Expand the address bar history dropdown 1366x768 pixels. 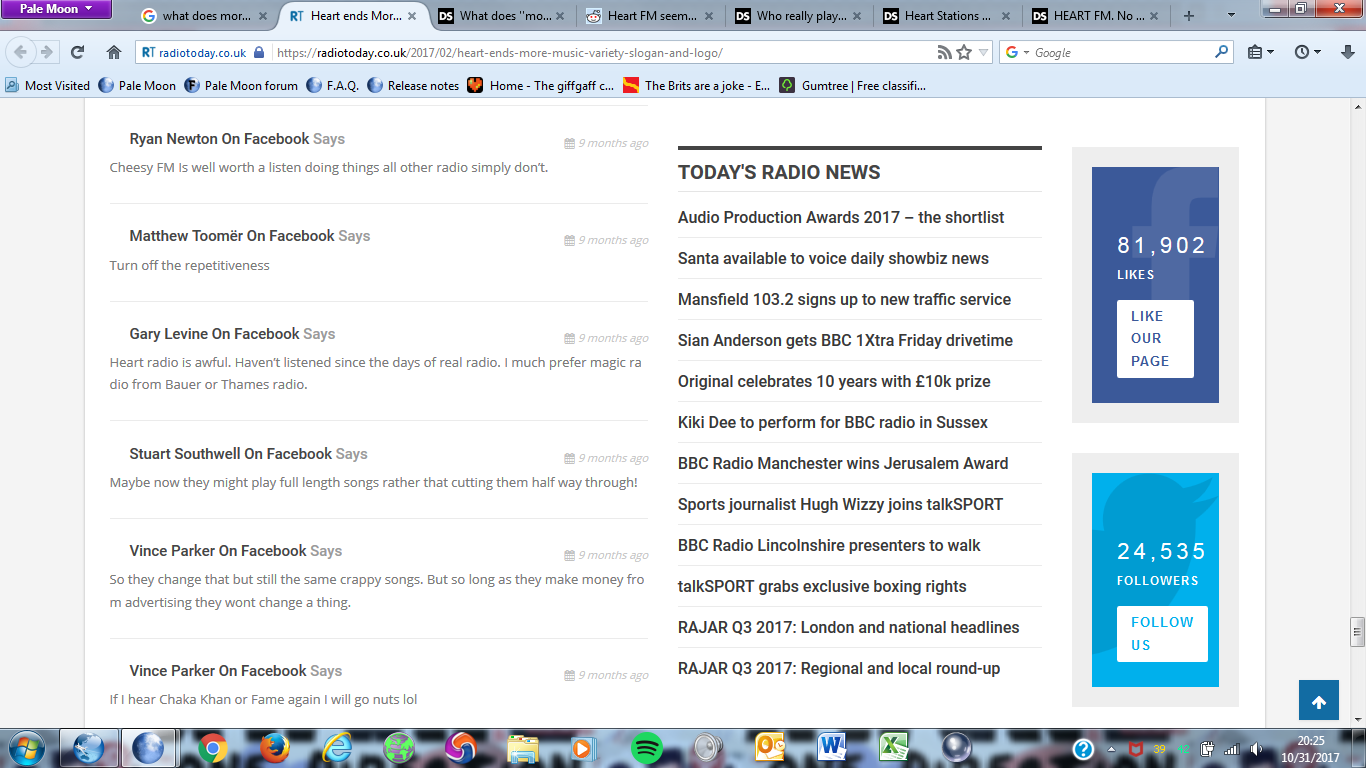tap(984, 52)
